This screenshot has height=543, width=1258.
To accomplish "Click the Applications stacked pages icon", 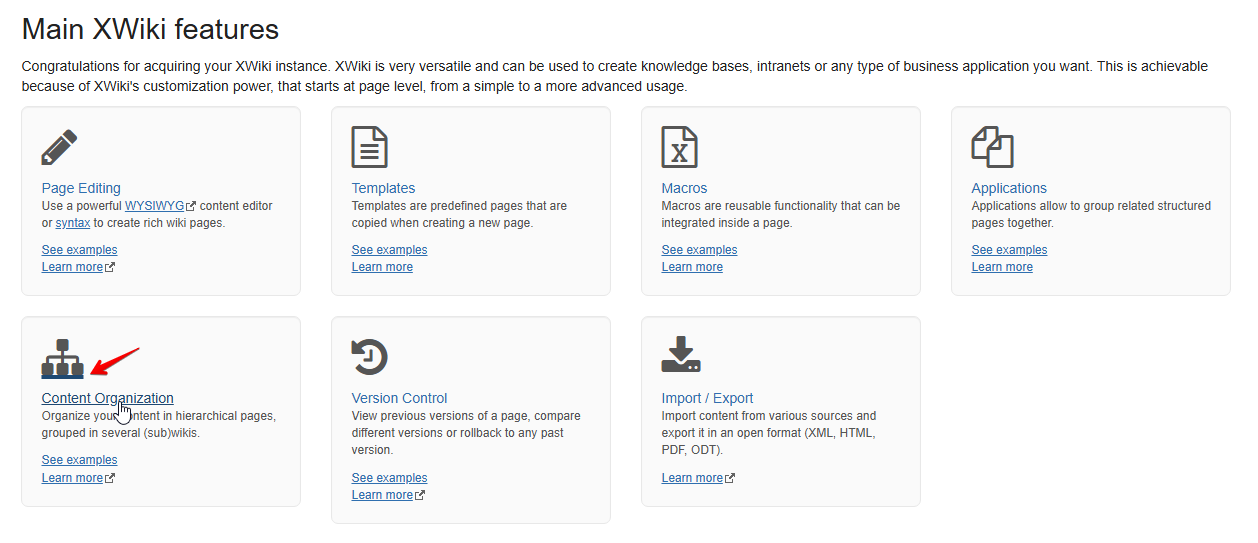I will [x=993, y=147].
